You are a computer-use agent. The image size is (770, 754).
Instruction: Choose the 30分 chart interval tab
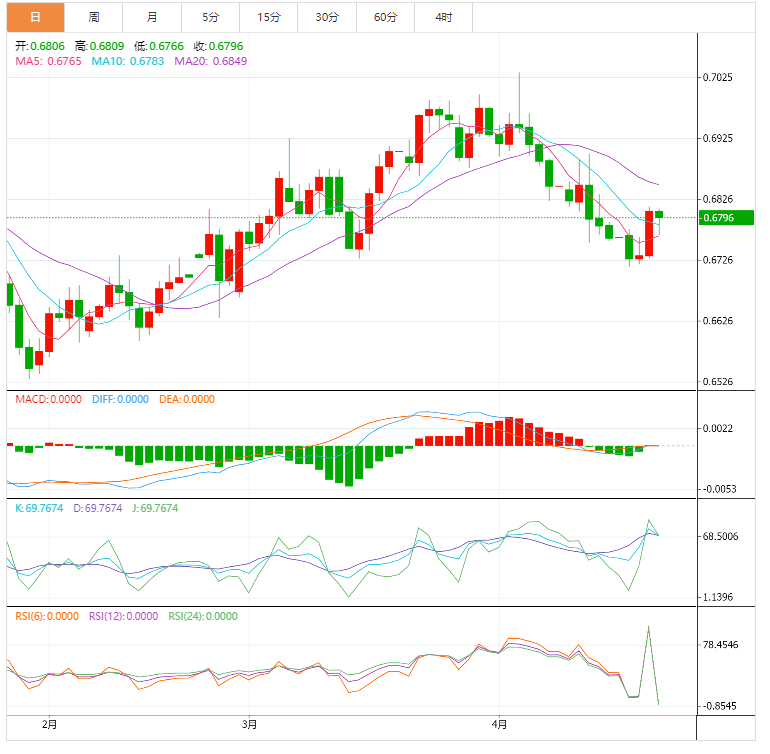(x=326, y=17)
